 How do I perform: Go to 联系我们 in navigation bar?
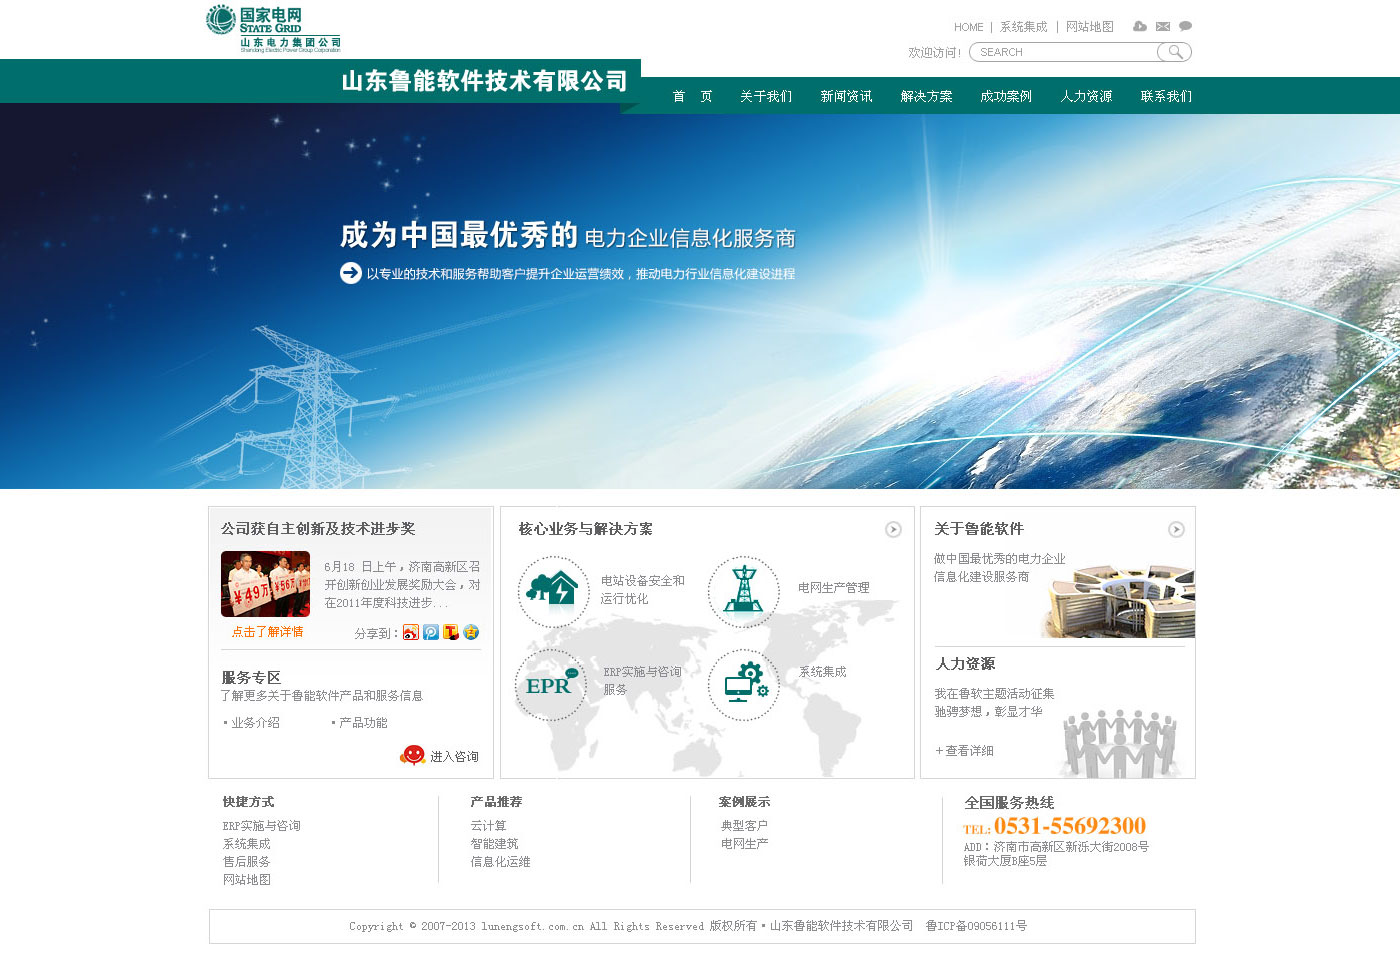1166,96
